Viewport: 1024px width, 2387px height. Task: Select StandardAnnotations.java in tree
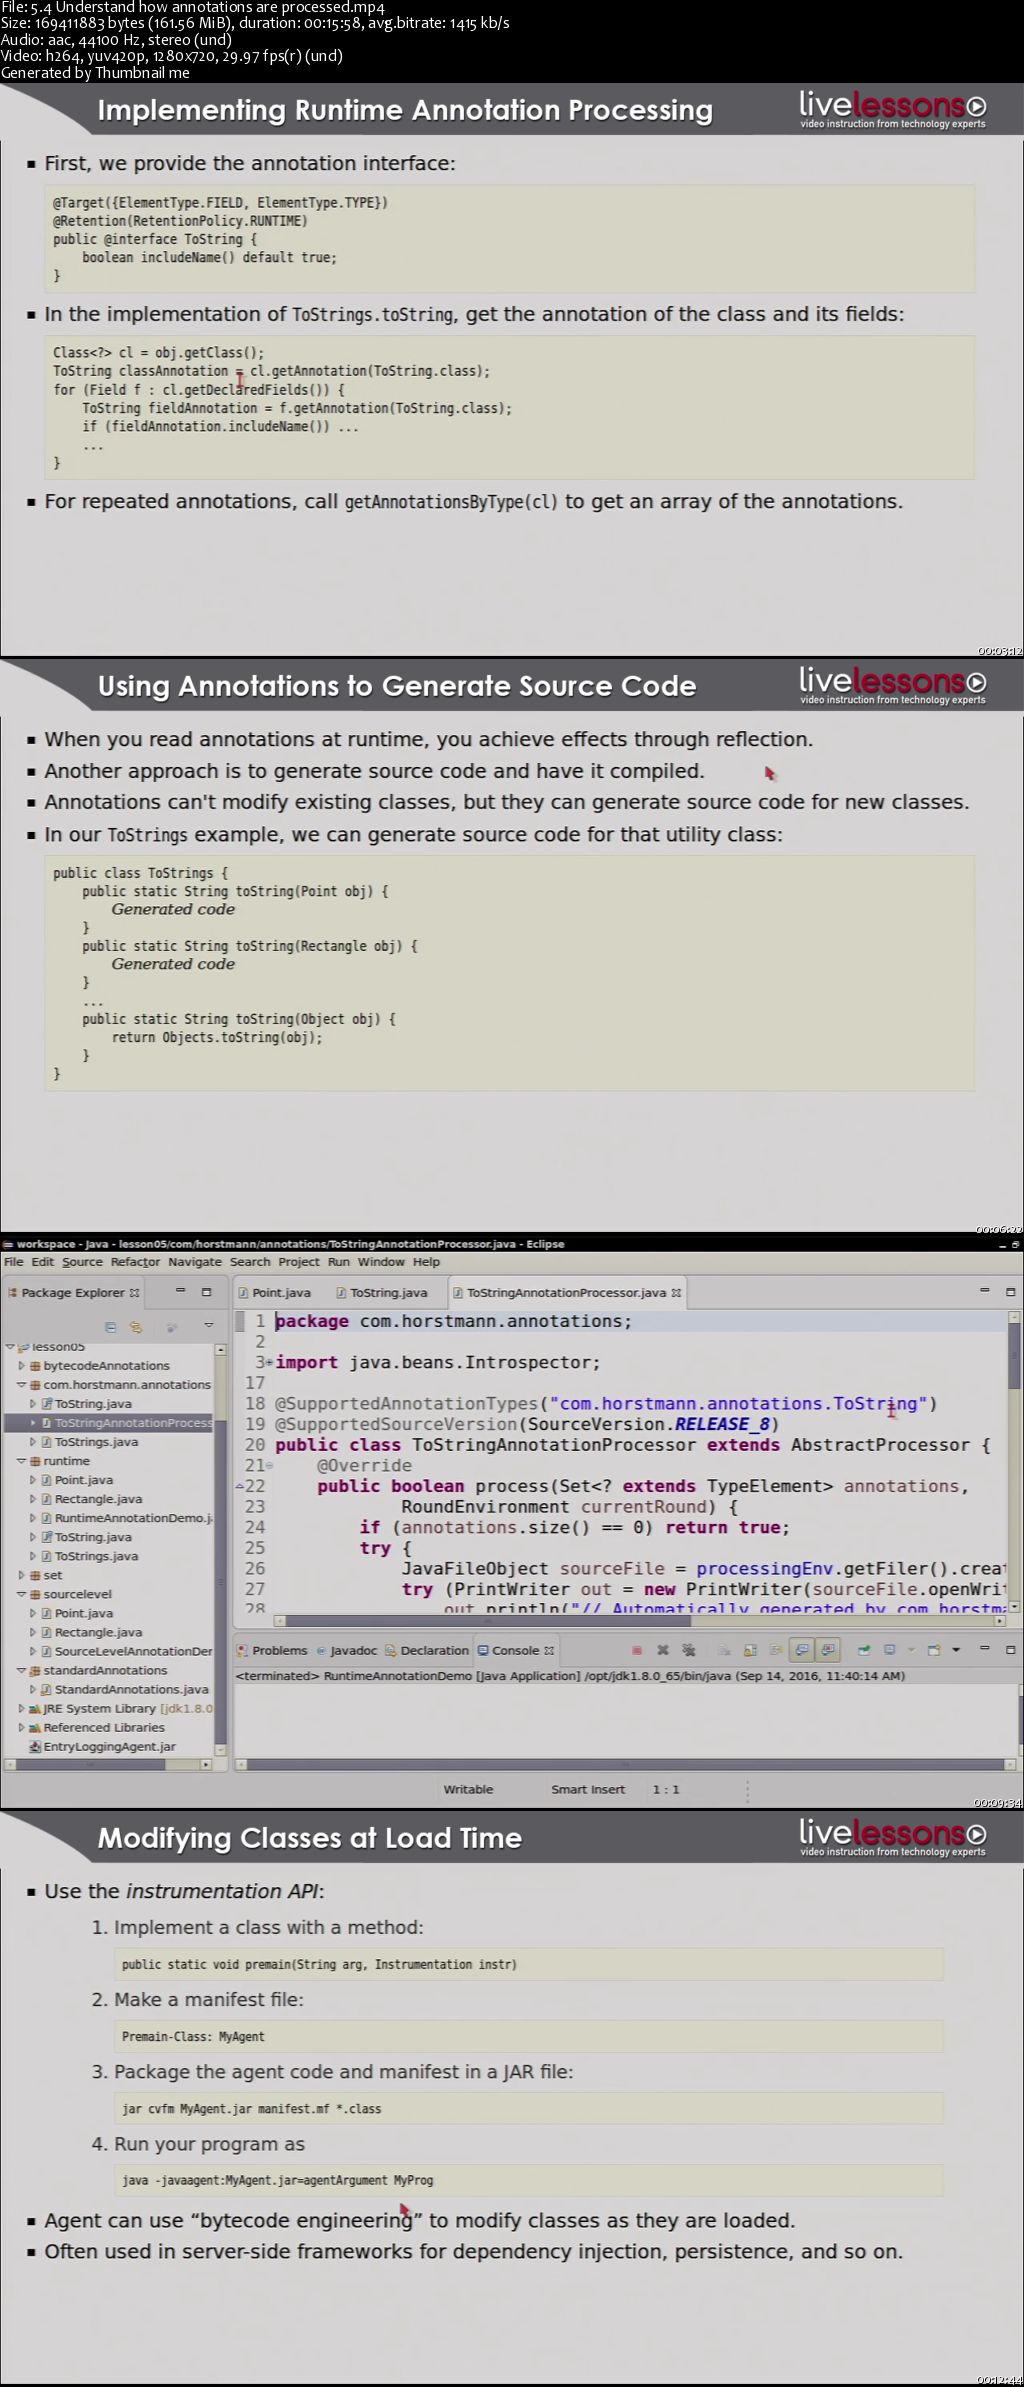click(x=125, y=1689)
